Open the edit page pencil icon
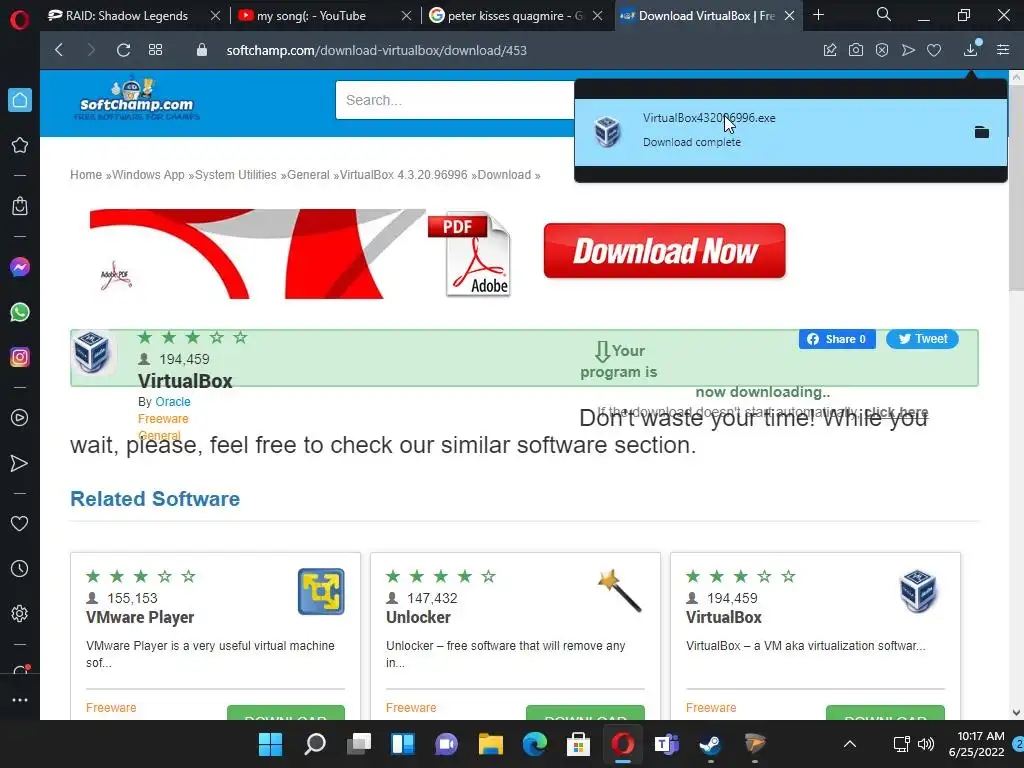Image resolution: width=1024 pixels, height=768 pixels. [x=830, y=50]
